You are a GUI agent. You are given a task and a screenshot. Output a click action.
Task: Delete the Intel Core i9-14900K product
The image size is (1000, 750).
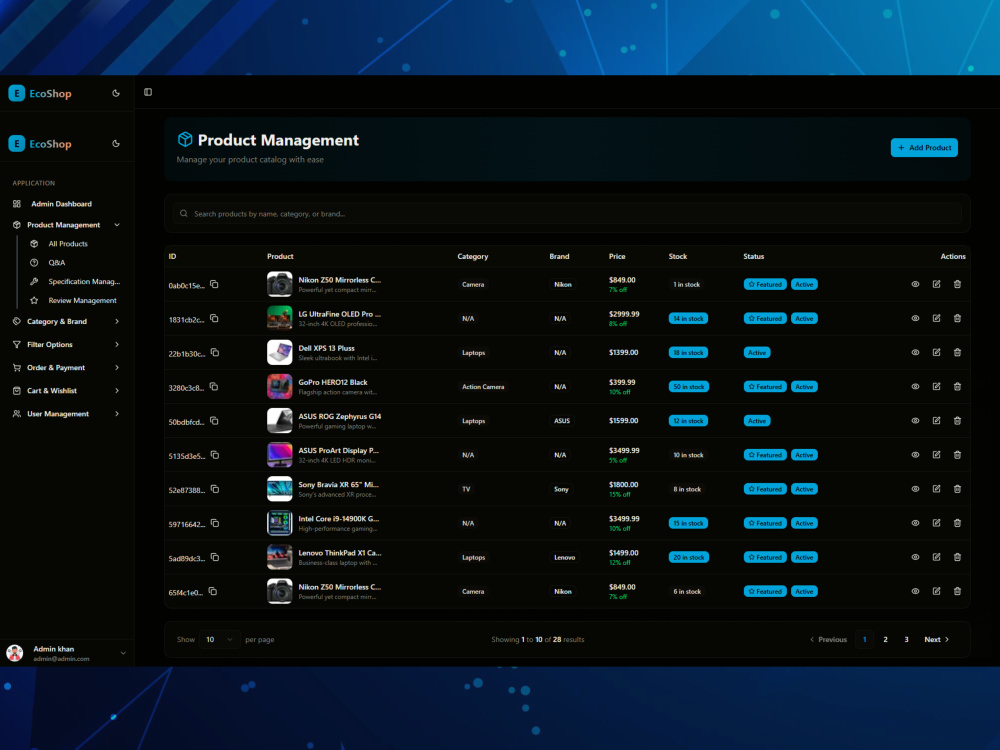pos(957,523)
